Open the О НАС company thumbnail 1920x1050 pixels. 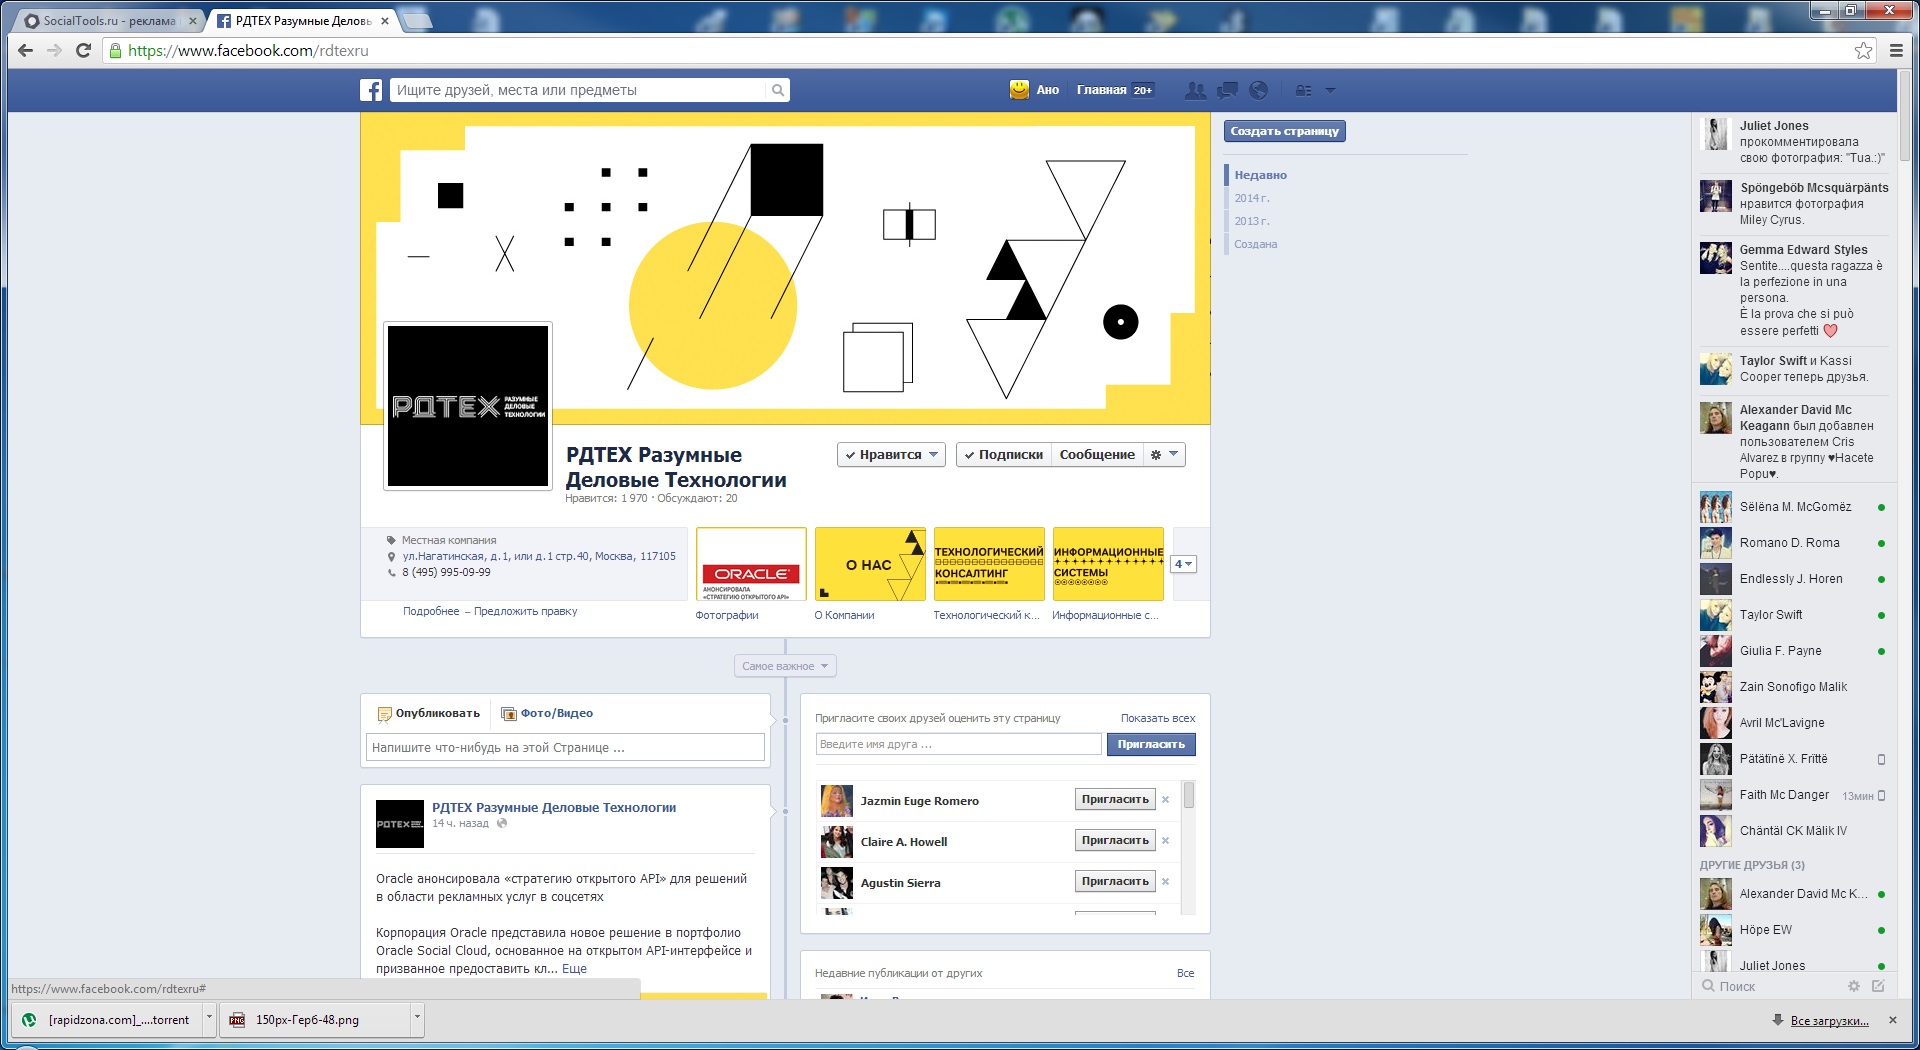870,564
